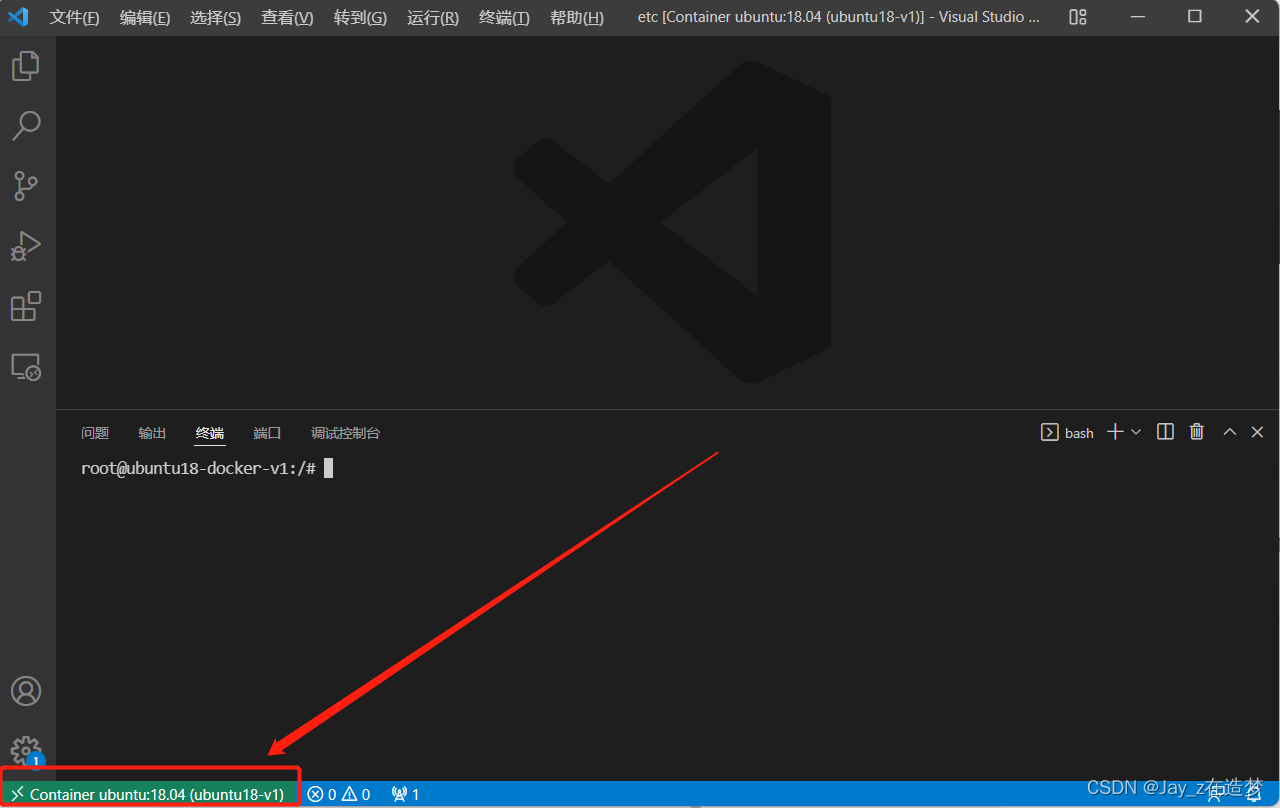The width and height of the screenshot is (1280, 808).
Task: Open the Remote Explorer view
Action: point(26,367)
